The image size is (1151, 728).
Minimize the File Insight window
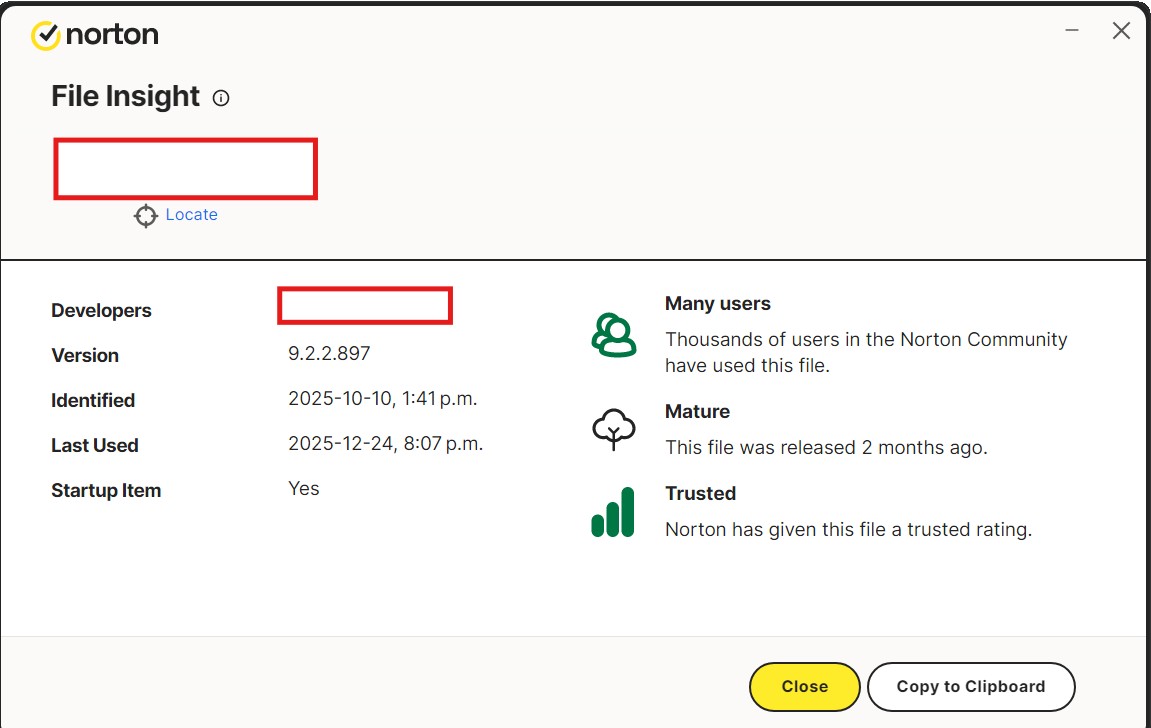[1072, 31]
